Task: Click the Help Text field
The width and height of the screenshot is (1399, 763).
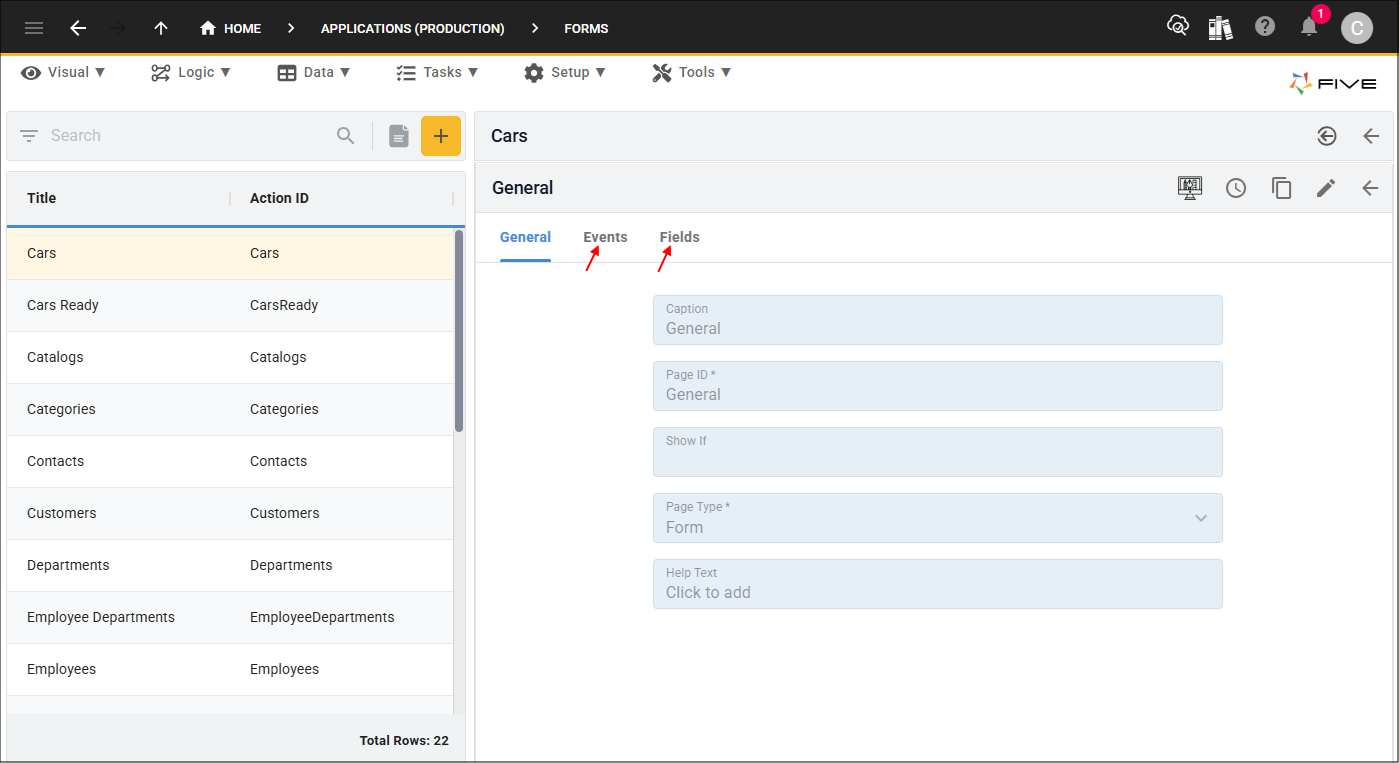Action: (937, 584)
